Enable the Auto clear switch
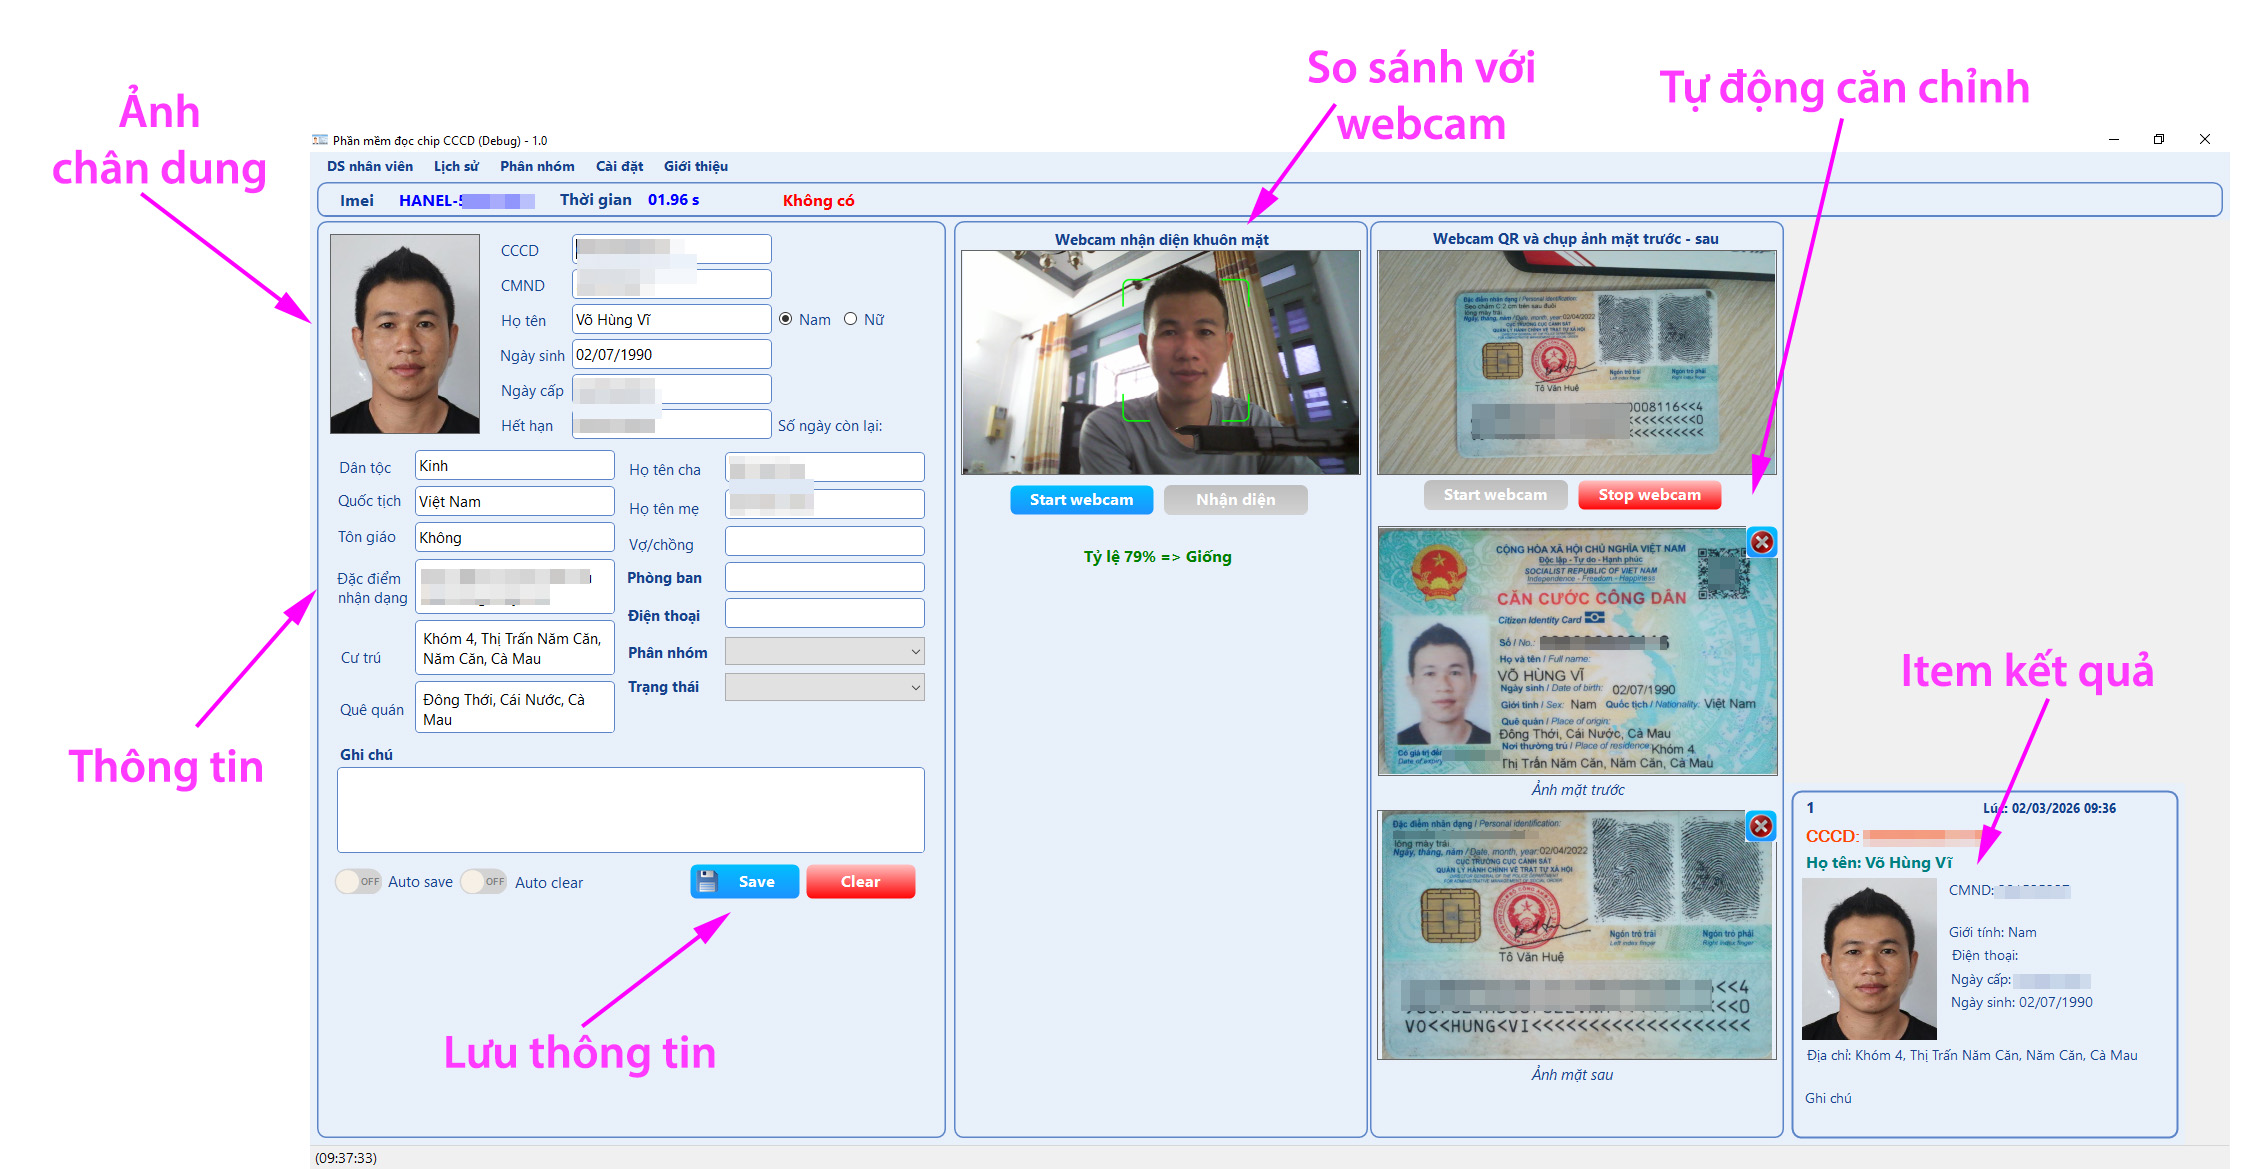Image resolution: width=2264 pixels, height=1169 pixels. tap(485, 881)
